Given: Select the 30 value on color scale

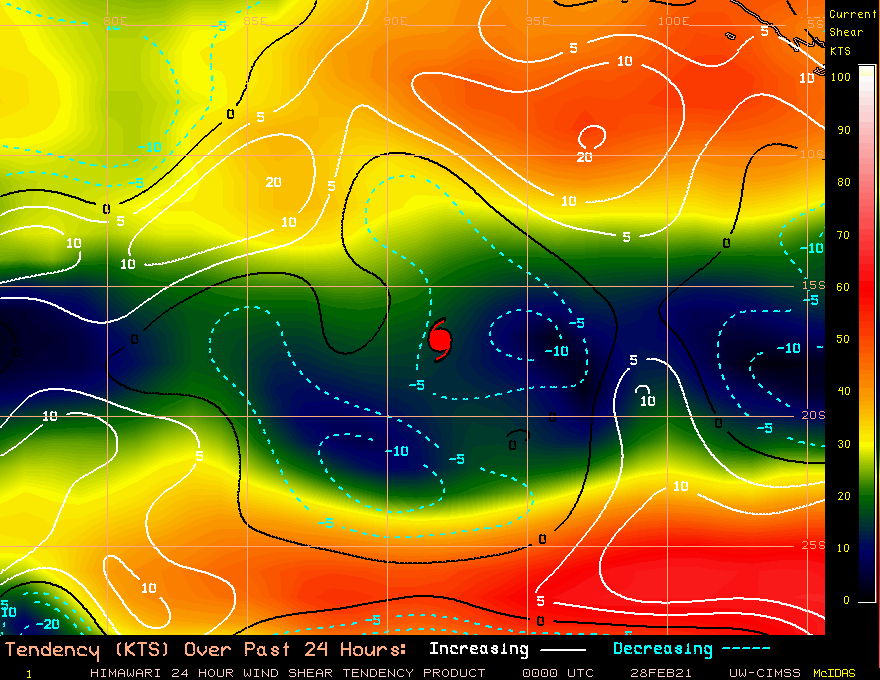Looking at the screenshot, I should [844, 444].
